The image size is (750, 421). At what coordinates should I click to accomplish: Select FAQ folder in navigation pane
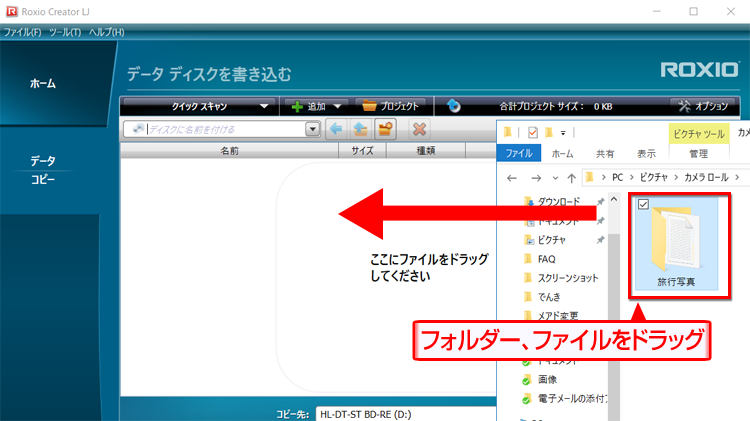point(546,259)
